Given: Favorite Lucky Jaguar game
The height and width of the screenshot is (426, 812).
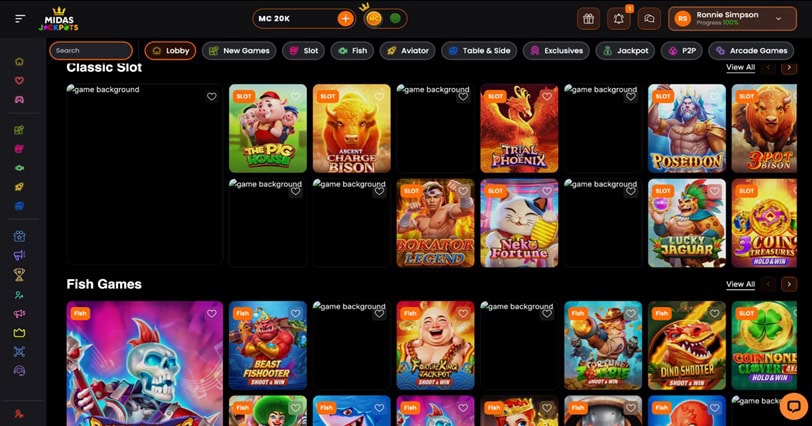Looking at the screenshot, I should tap(715, 191).
